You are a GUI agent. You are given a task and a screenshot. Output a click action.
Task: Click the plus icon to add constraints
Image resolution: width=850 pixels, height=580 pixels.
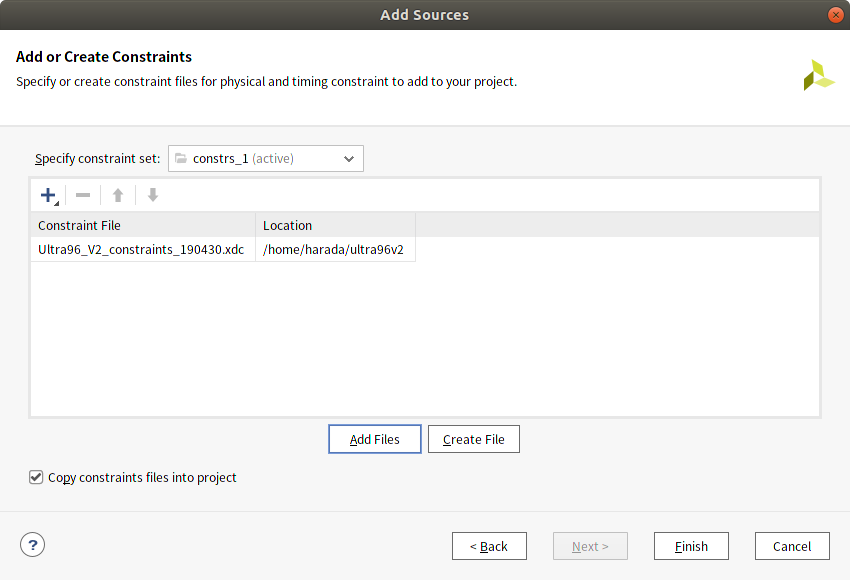[x=49, y=195]
